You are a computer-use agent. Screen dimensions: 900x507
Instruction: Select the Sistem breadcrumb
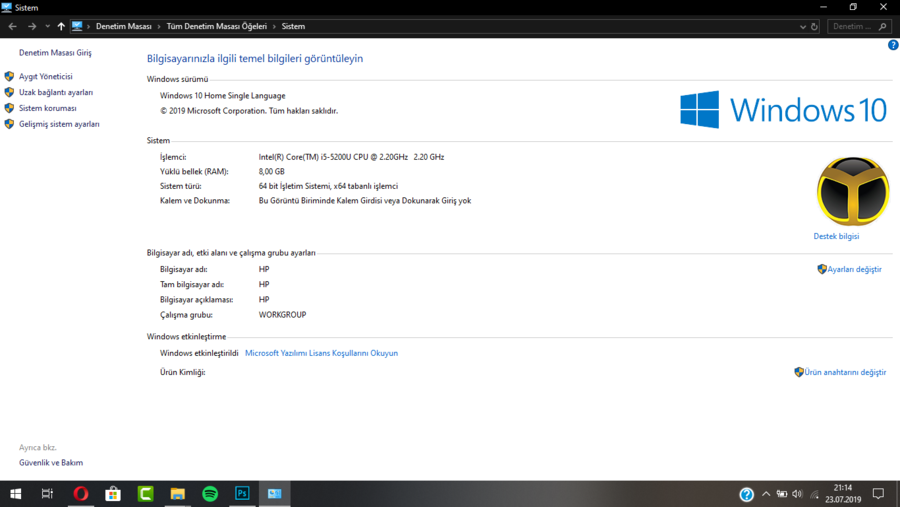point(293,26)
